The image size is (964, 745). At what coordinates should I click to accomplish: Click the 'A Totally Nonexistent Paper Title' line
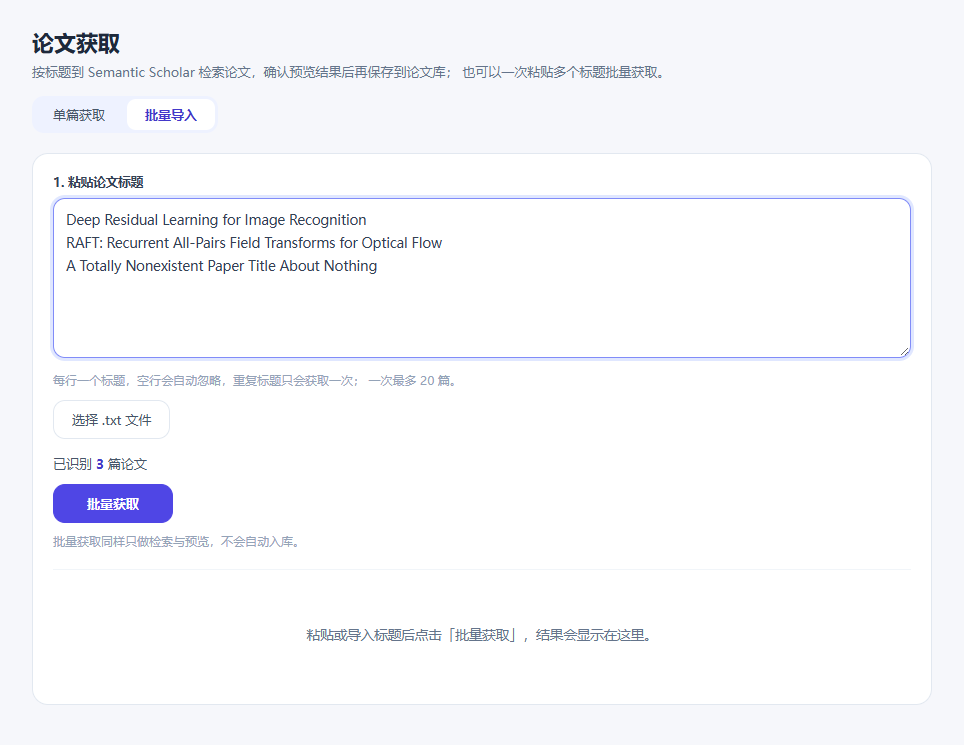[221, 266]
